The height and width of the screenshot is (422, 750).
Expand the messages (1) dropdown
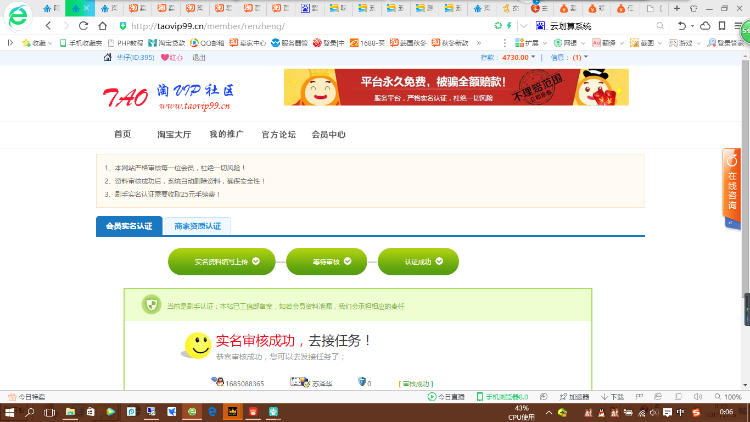point(586,57)
